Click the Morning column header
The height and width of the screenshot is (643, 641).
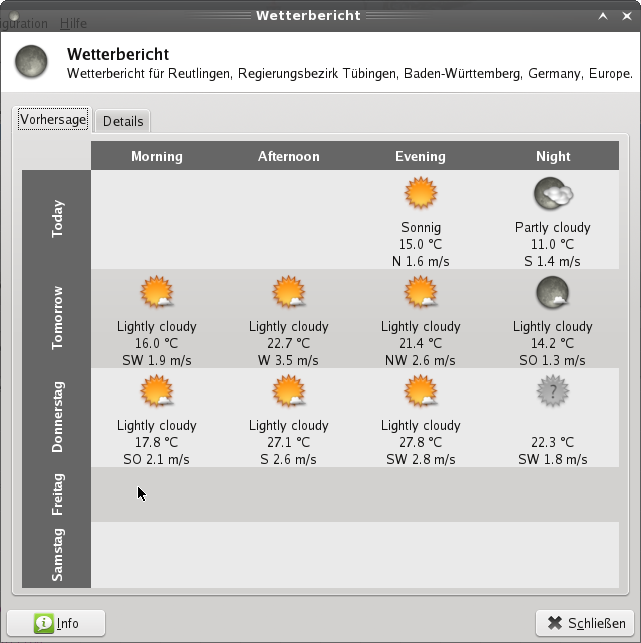(x=157, y=156)
